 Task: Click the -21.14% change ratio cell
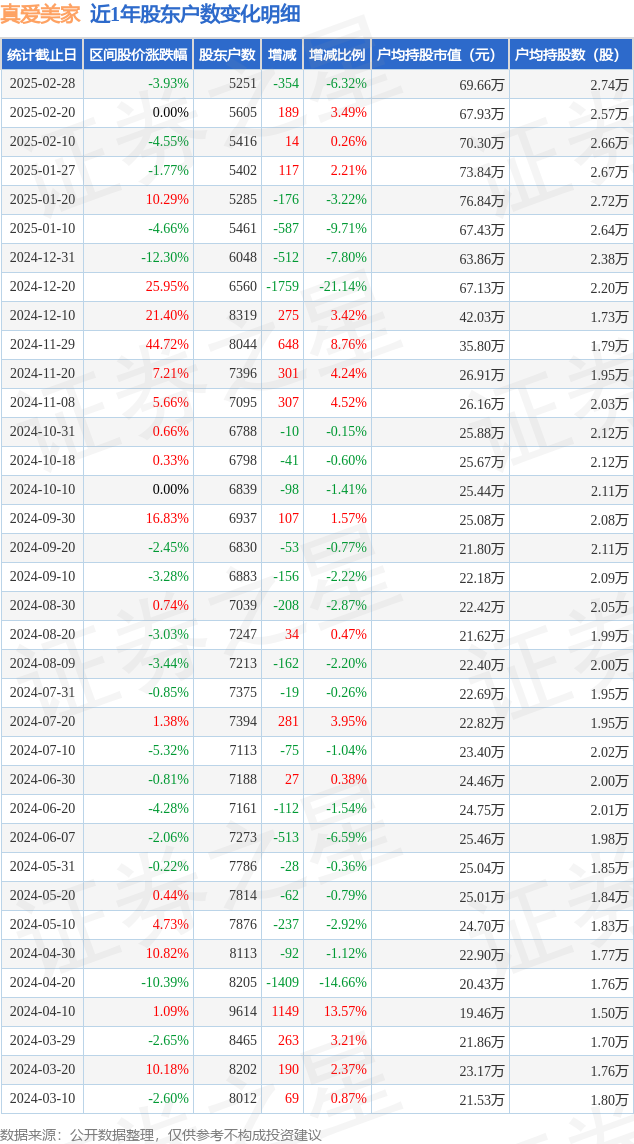click(343, 287)
